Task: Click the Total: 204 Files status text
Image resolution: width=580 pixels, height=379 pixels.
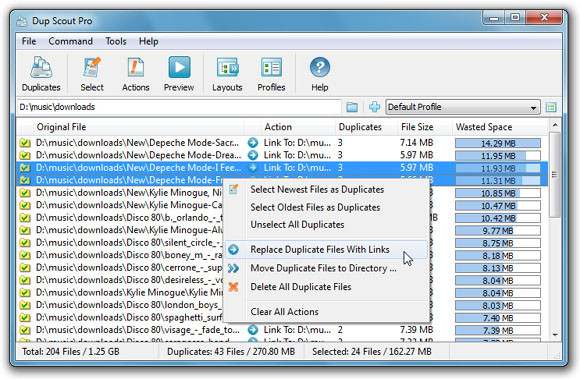Action: [x=71, y=352]
